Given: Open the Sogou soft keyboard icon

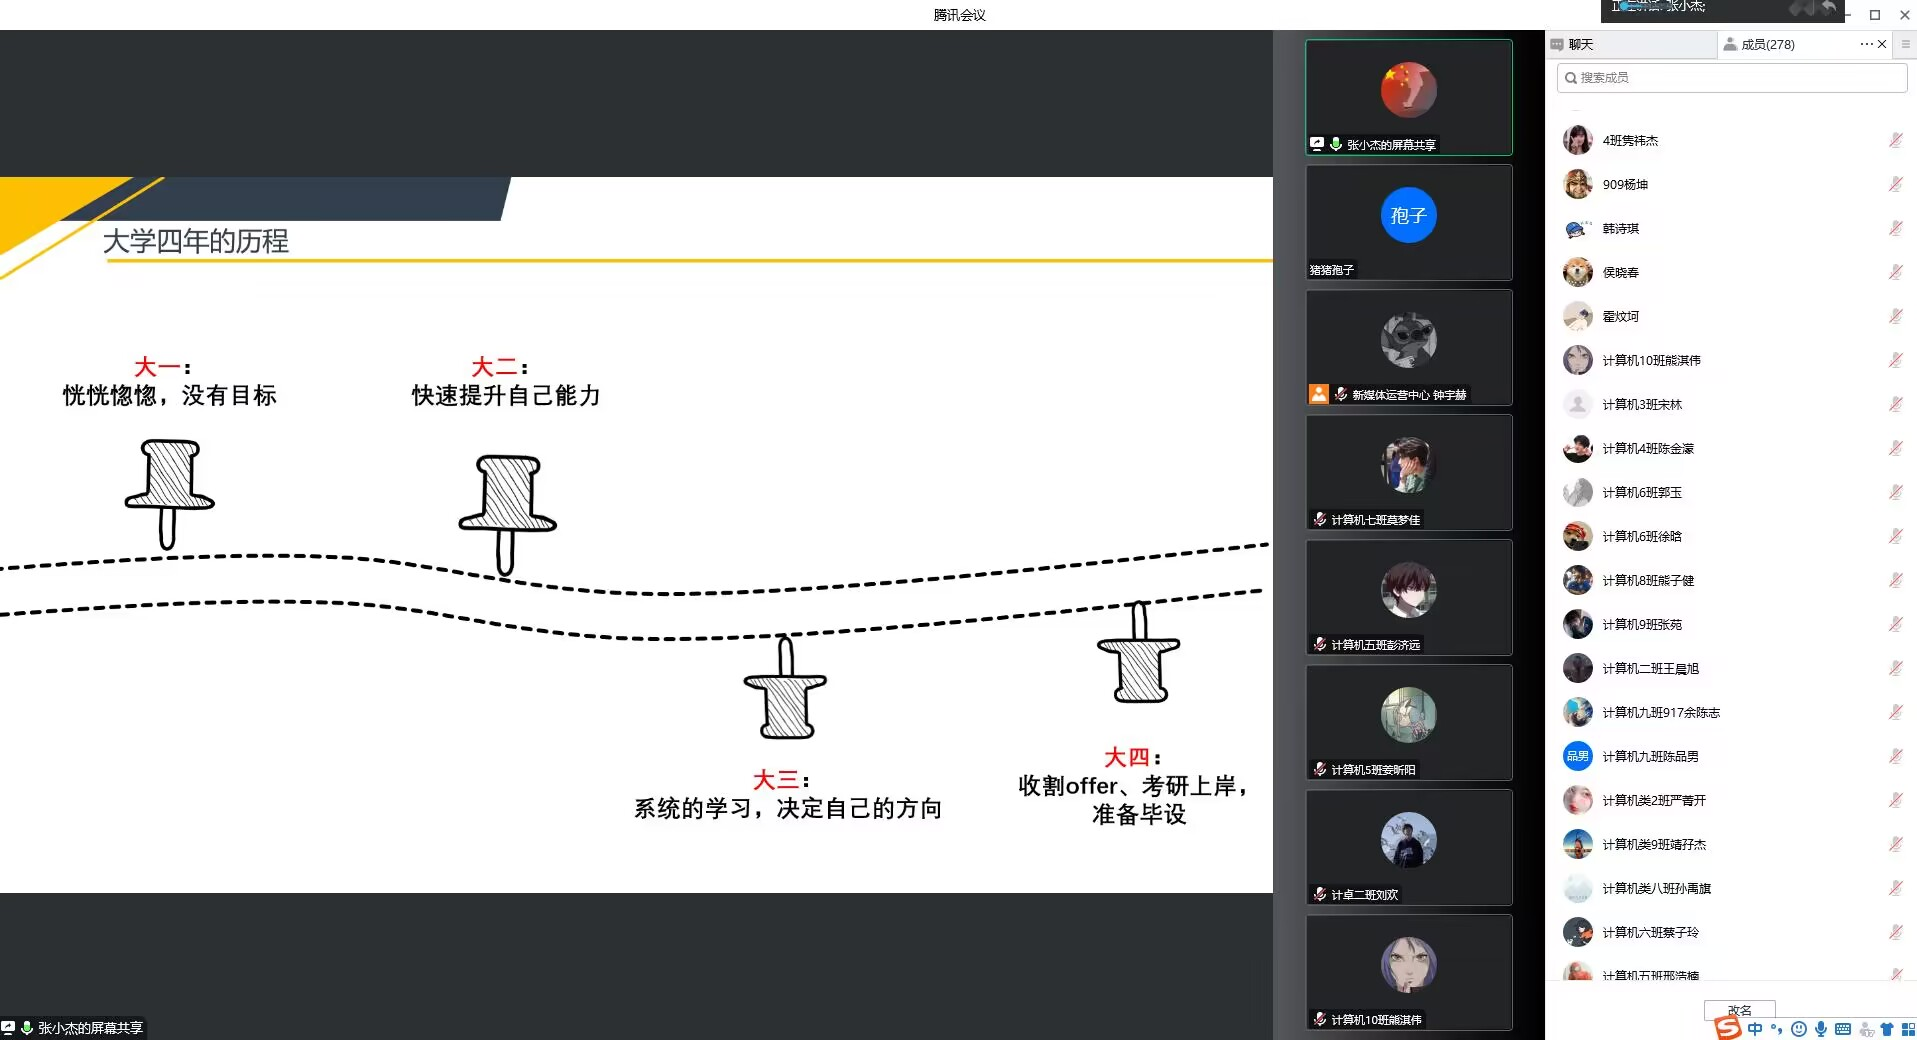Looking at the screenshot, I should pyautogui.click(x=1843, y=1029).
